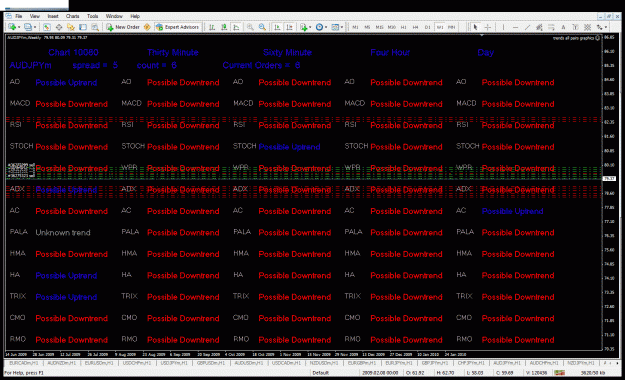The width and height of the screenshot is (625, 380).
Task: Open the Help menu
Action: (x=135, y=16)
